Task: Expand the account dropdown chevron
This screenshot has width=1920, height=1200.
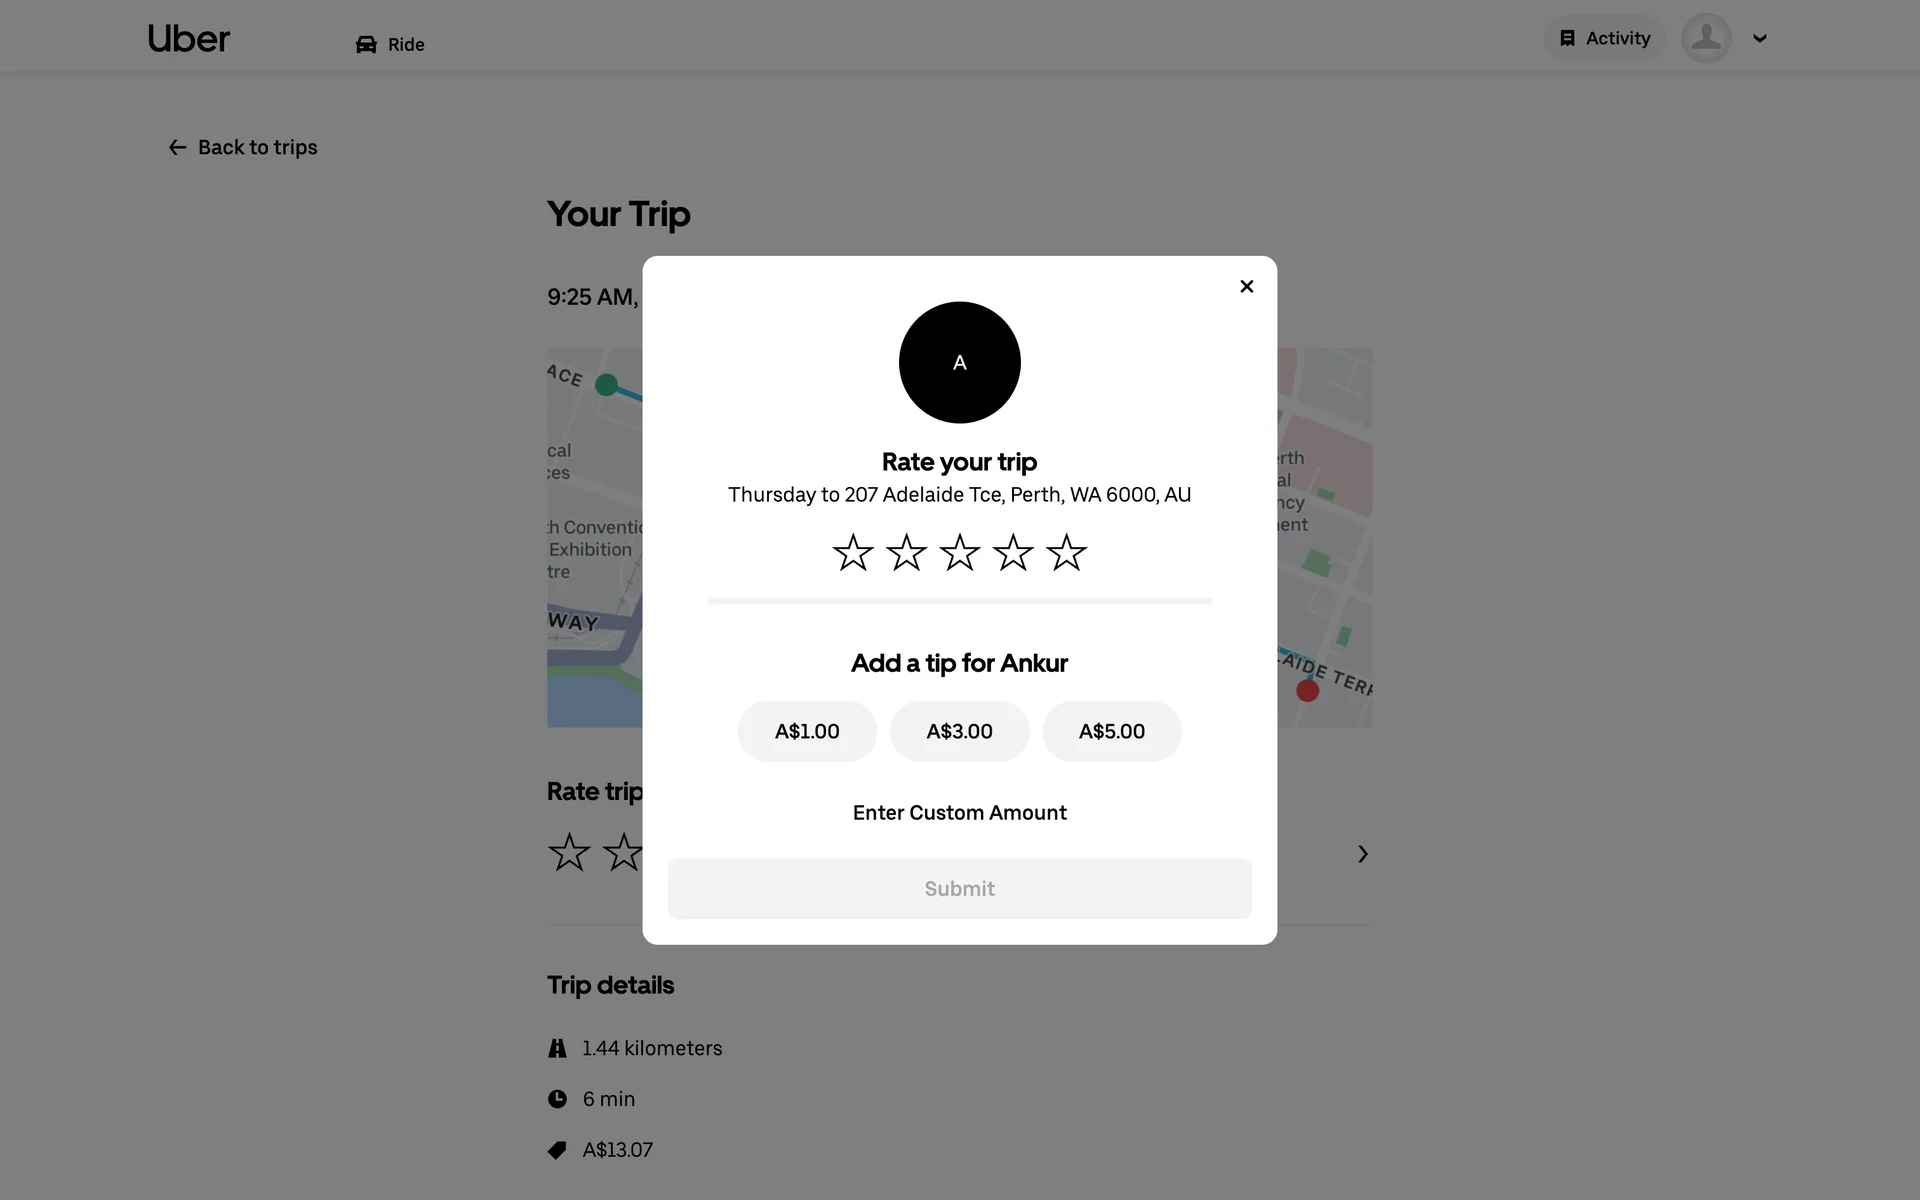Action: coord(1760,39)
